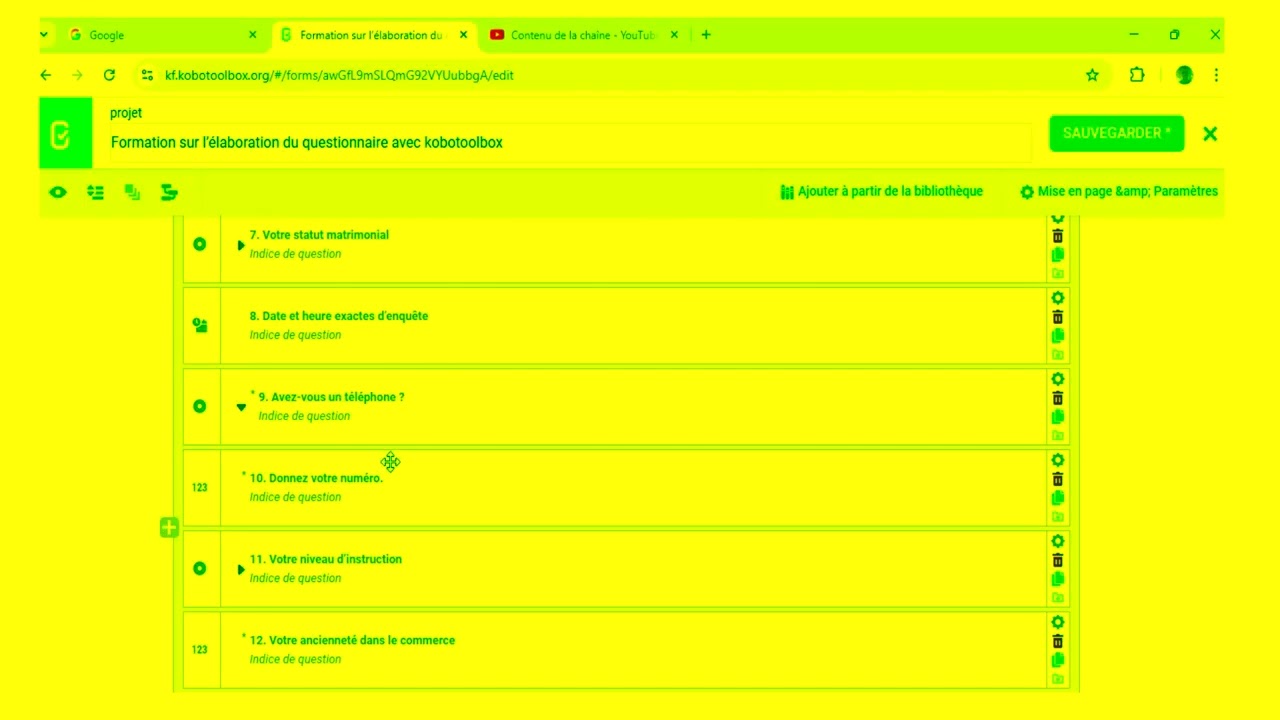1280x720 pixels.
Task: Delete question 8 with its trash icon
Action: point(1058,317)
